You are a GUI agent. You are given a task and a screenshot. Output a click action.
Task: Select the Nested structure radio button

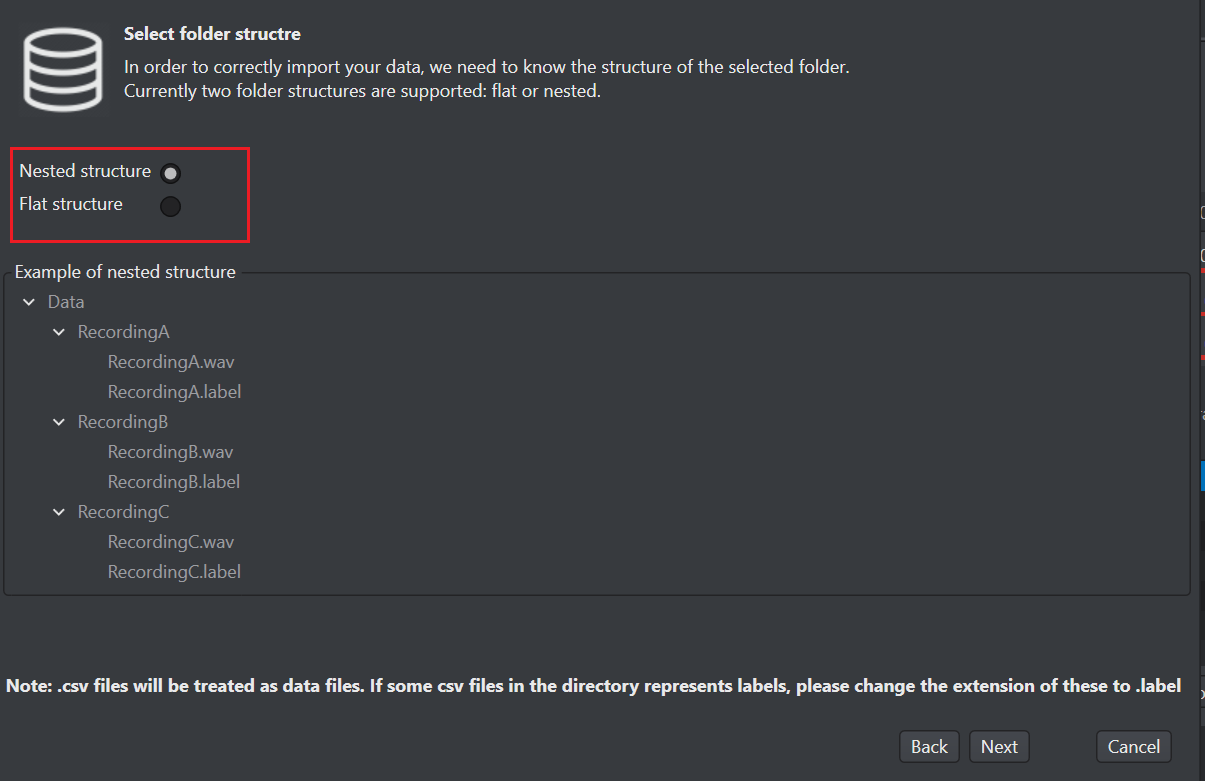click(171, 173)
